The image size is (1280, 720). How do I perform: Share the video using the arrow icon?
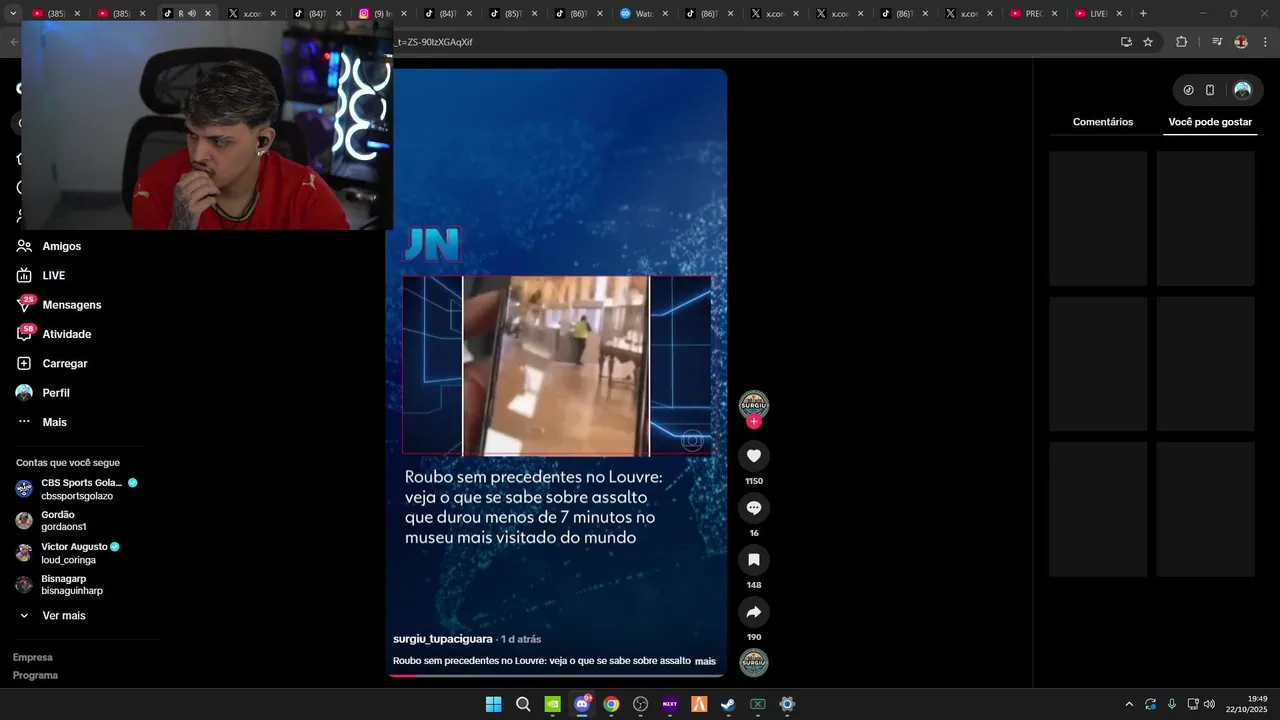tap(754, 612)
